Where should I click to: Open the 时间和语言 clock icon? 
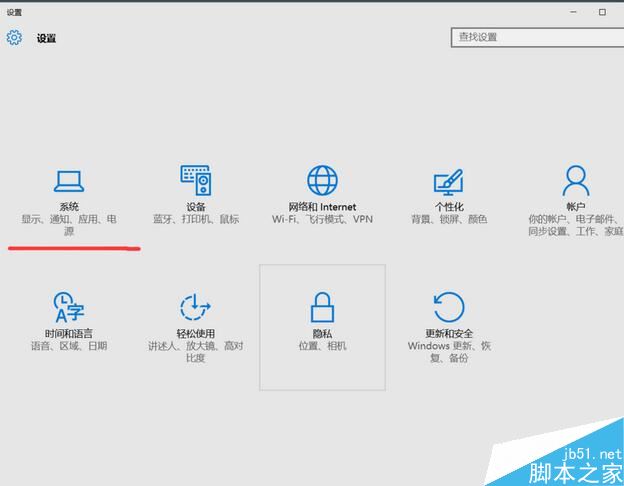pos(69,307)
